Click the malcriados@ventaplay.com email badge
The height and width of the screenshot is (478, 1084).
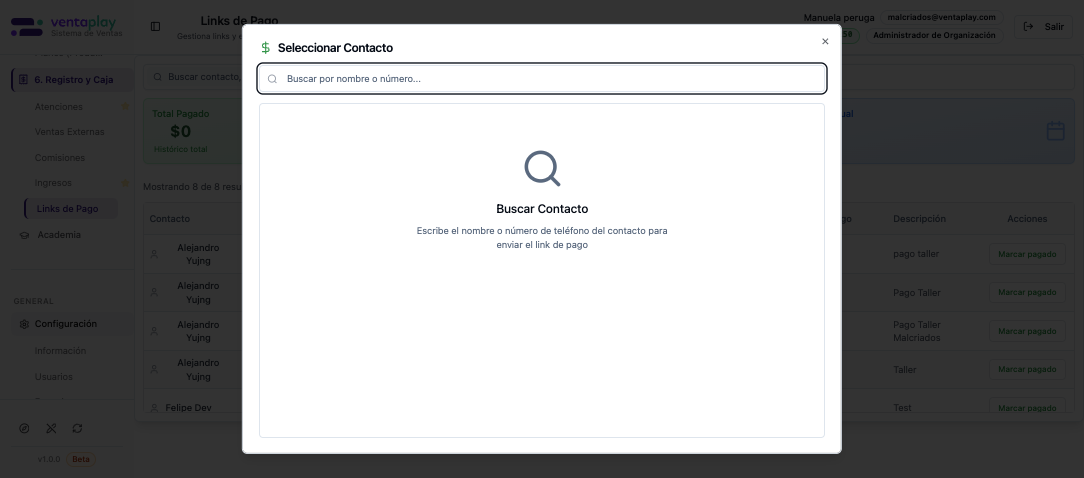941,17
